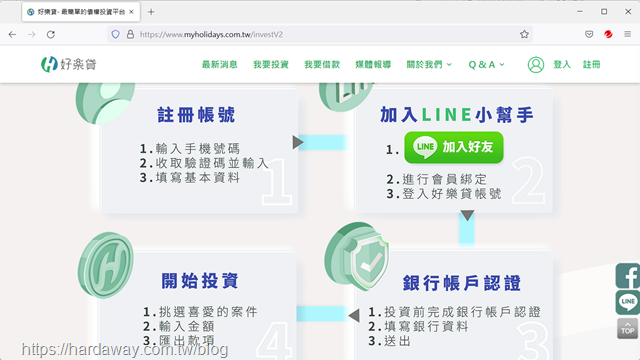Open the tracking protection shield icon
640x360 pixels.
point(116,34)
